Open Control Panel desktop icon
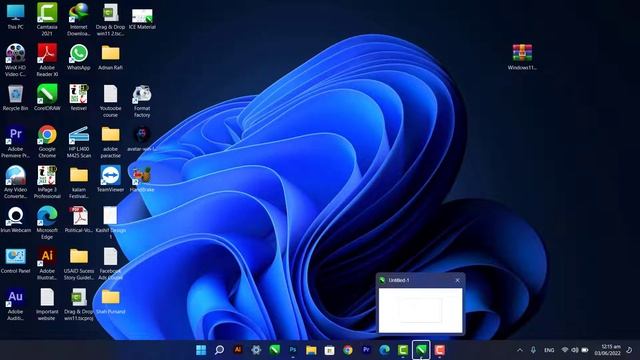 [x=16, y=260]
